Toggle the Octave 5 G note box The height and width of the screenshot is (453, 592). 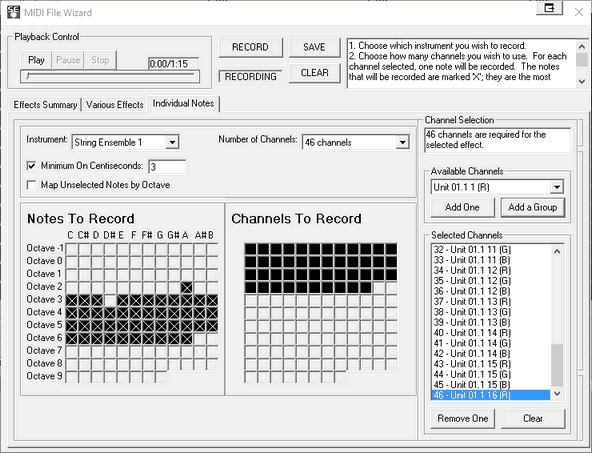pyautogui.click(x=161, y=326)
